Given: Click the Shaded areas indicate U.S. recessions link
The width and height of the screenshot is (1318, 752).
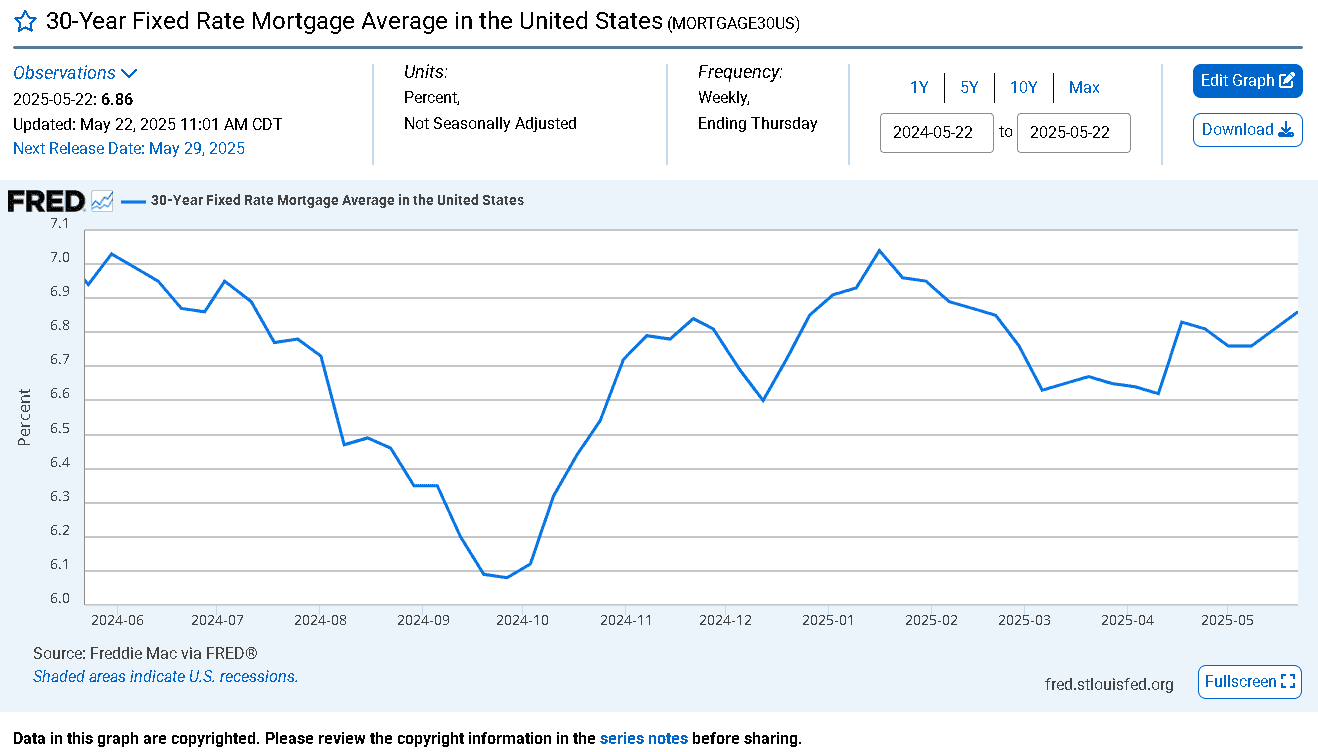Looking at the screenshot, I should click(x=166, y=677).
